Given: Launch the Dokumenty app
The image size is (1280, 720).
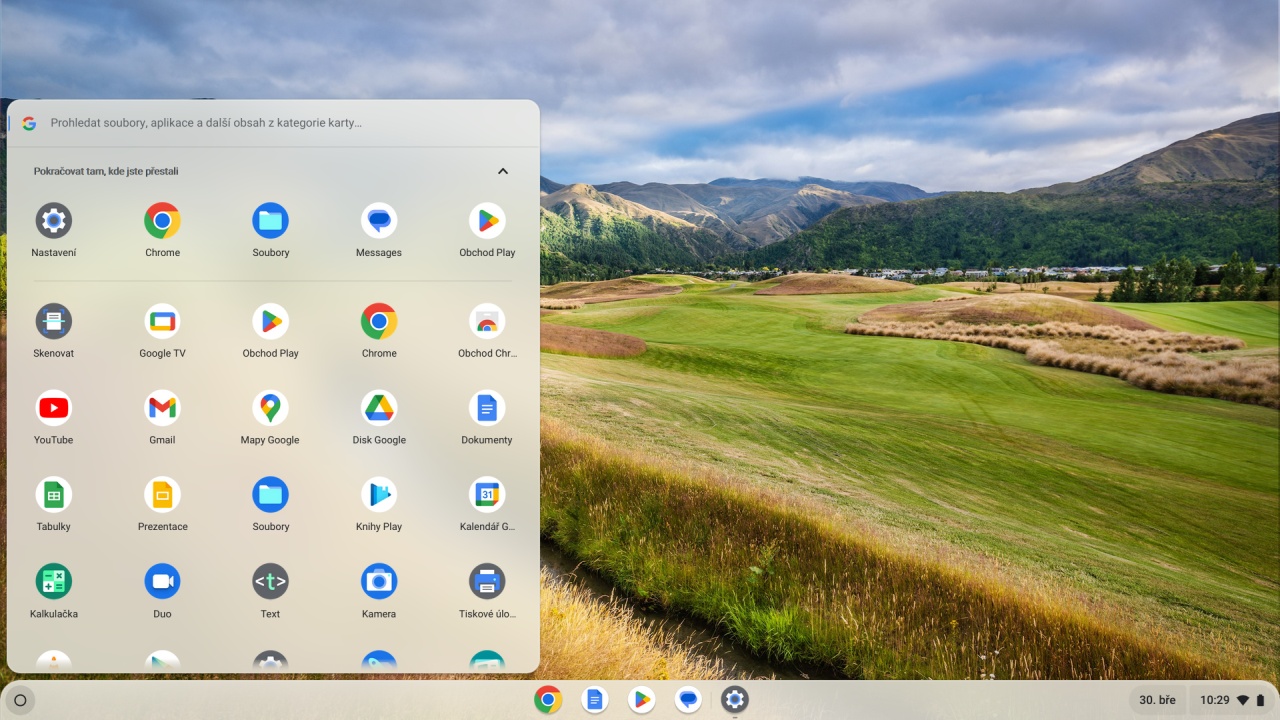Looking at the screenshot, I should click(487, 418).
